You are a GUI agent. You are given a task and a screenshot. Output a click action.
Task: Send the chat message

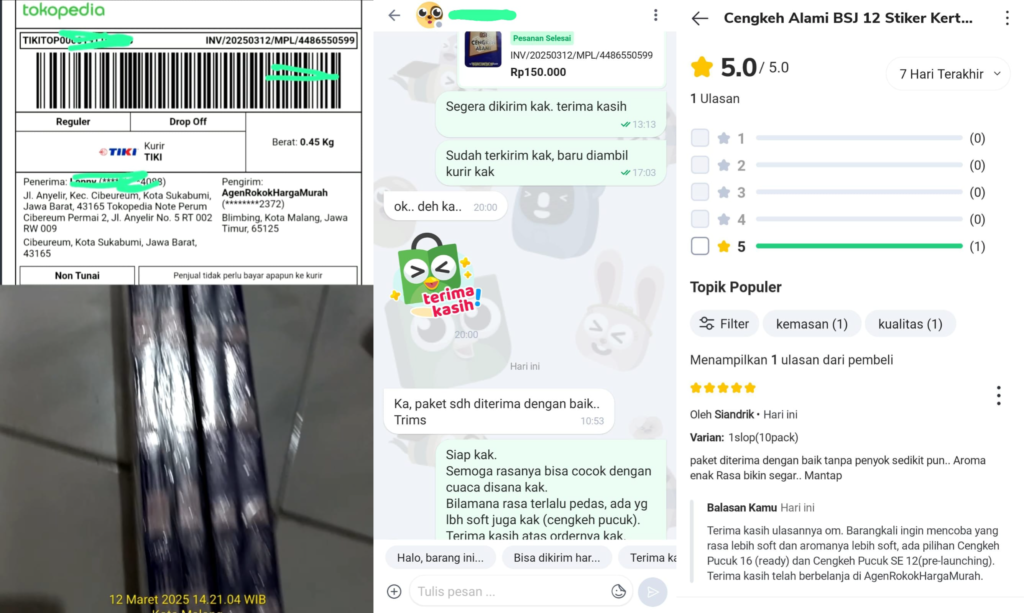[652, 591]
